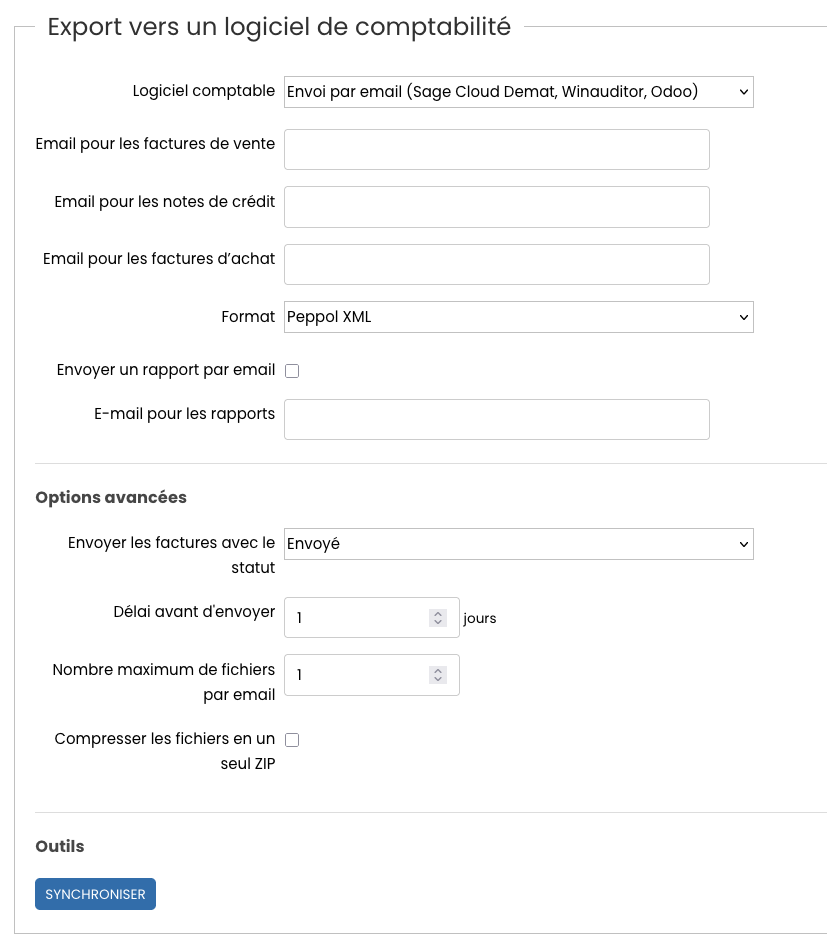Click the 'Logiciel comptable' label text
This screenshot has height=952, width=827.
tap(204, 91)
